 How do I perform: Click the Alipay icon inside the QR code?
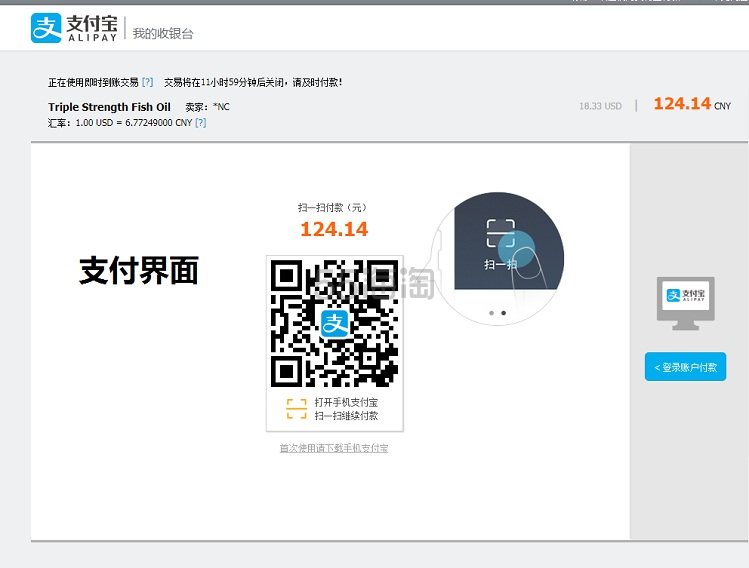334,324
